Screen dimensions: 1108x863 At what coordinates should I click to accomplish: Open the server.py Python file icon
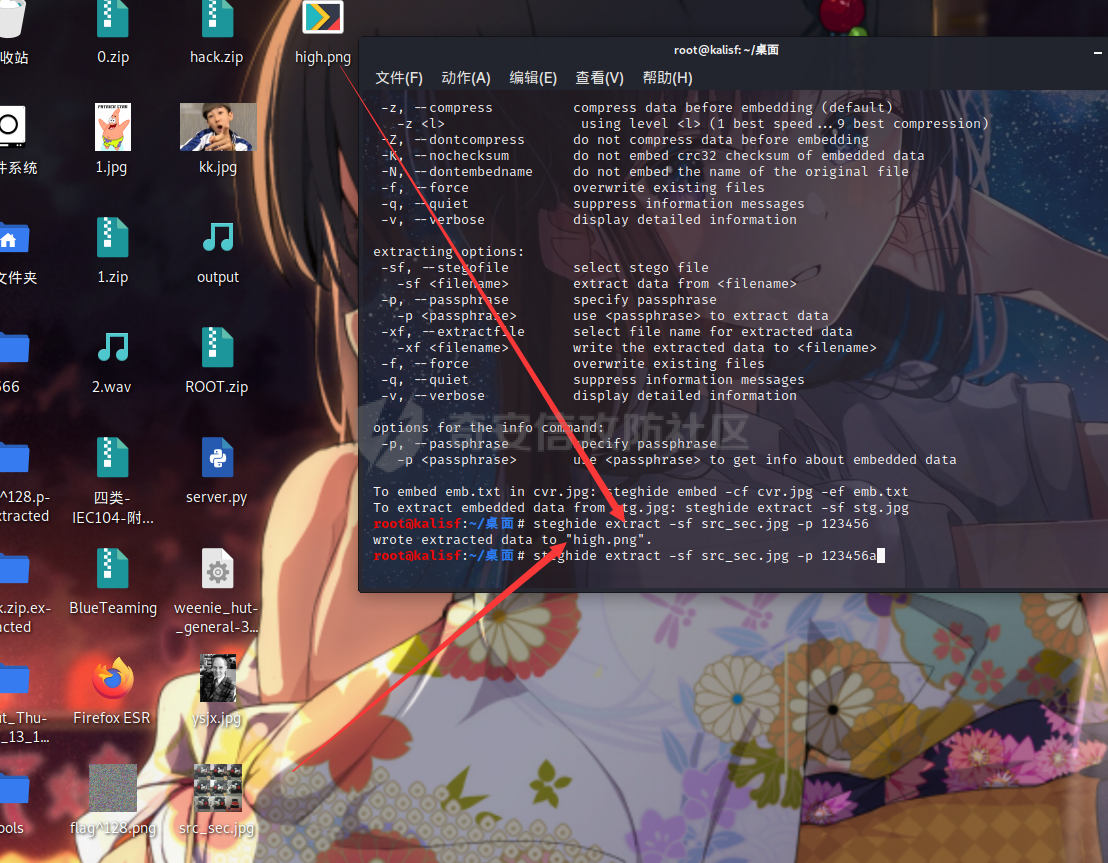coord(217,457)
